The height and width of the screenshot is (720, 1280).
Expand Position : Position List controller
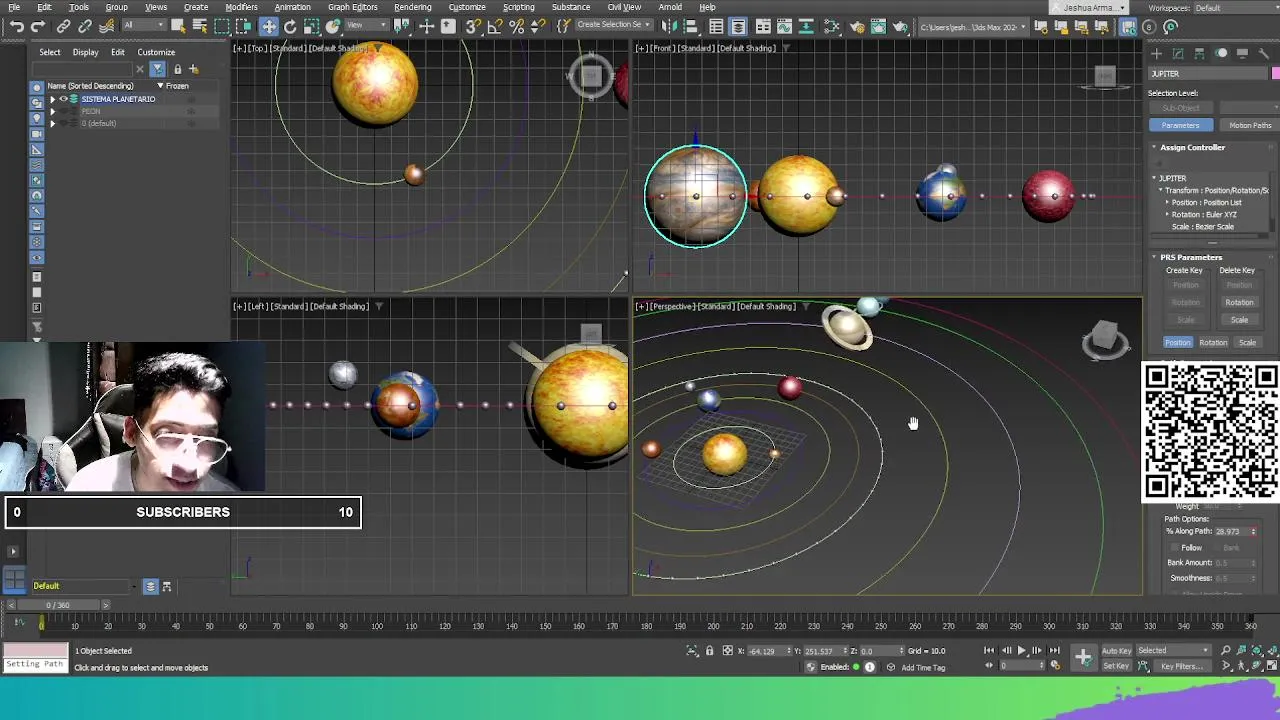click(1167, 202)
